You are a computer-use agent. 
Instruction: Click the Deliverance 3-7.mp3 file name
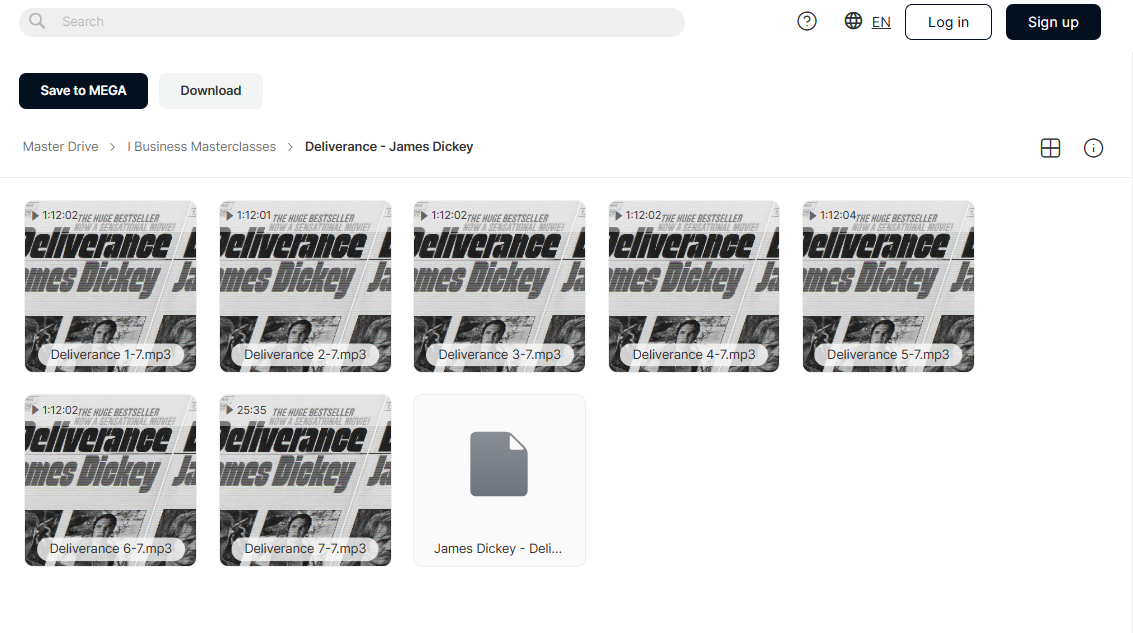(499, 355)
